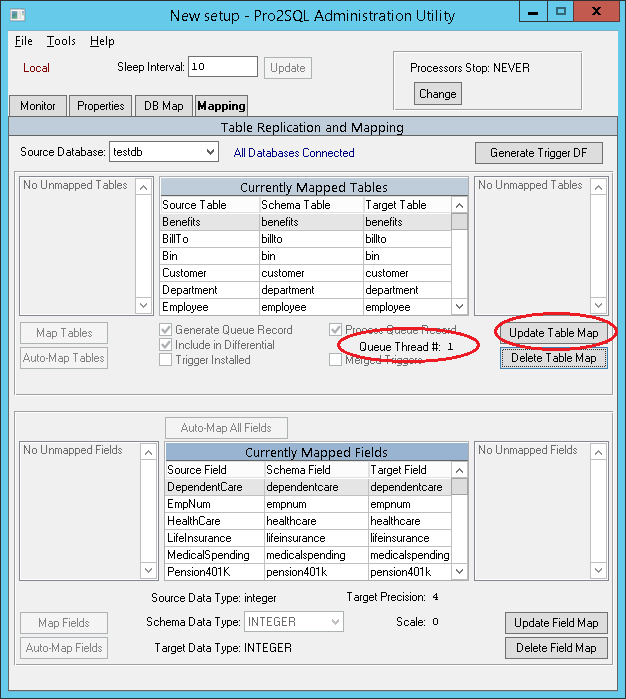Click Auto-Map All Fields button

click(226, 428)
